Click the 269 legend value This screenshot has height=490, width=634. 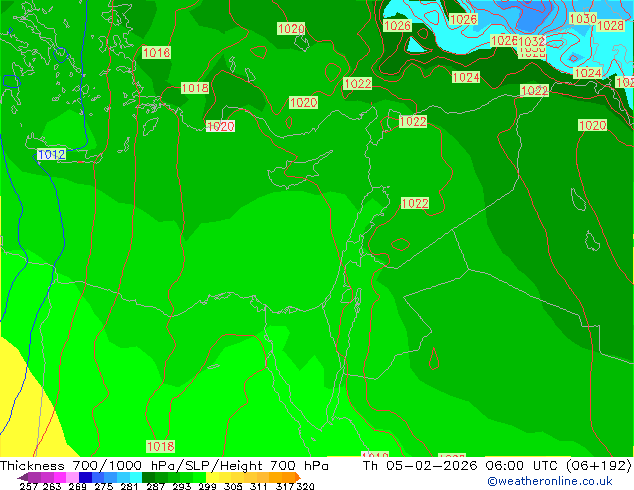(x=78, y=486)
